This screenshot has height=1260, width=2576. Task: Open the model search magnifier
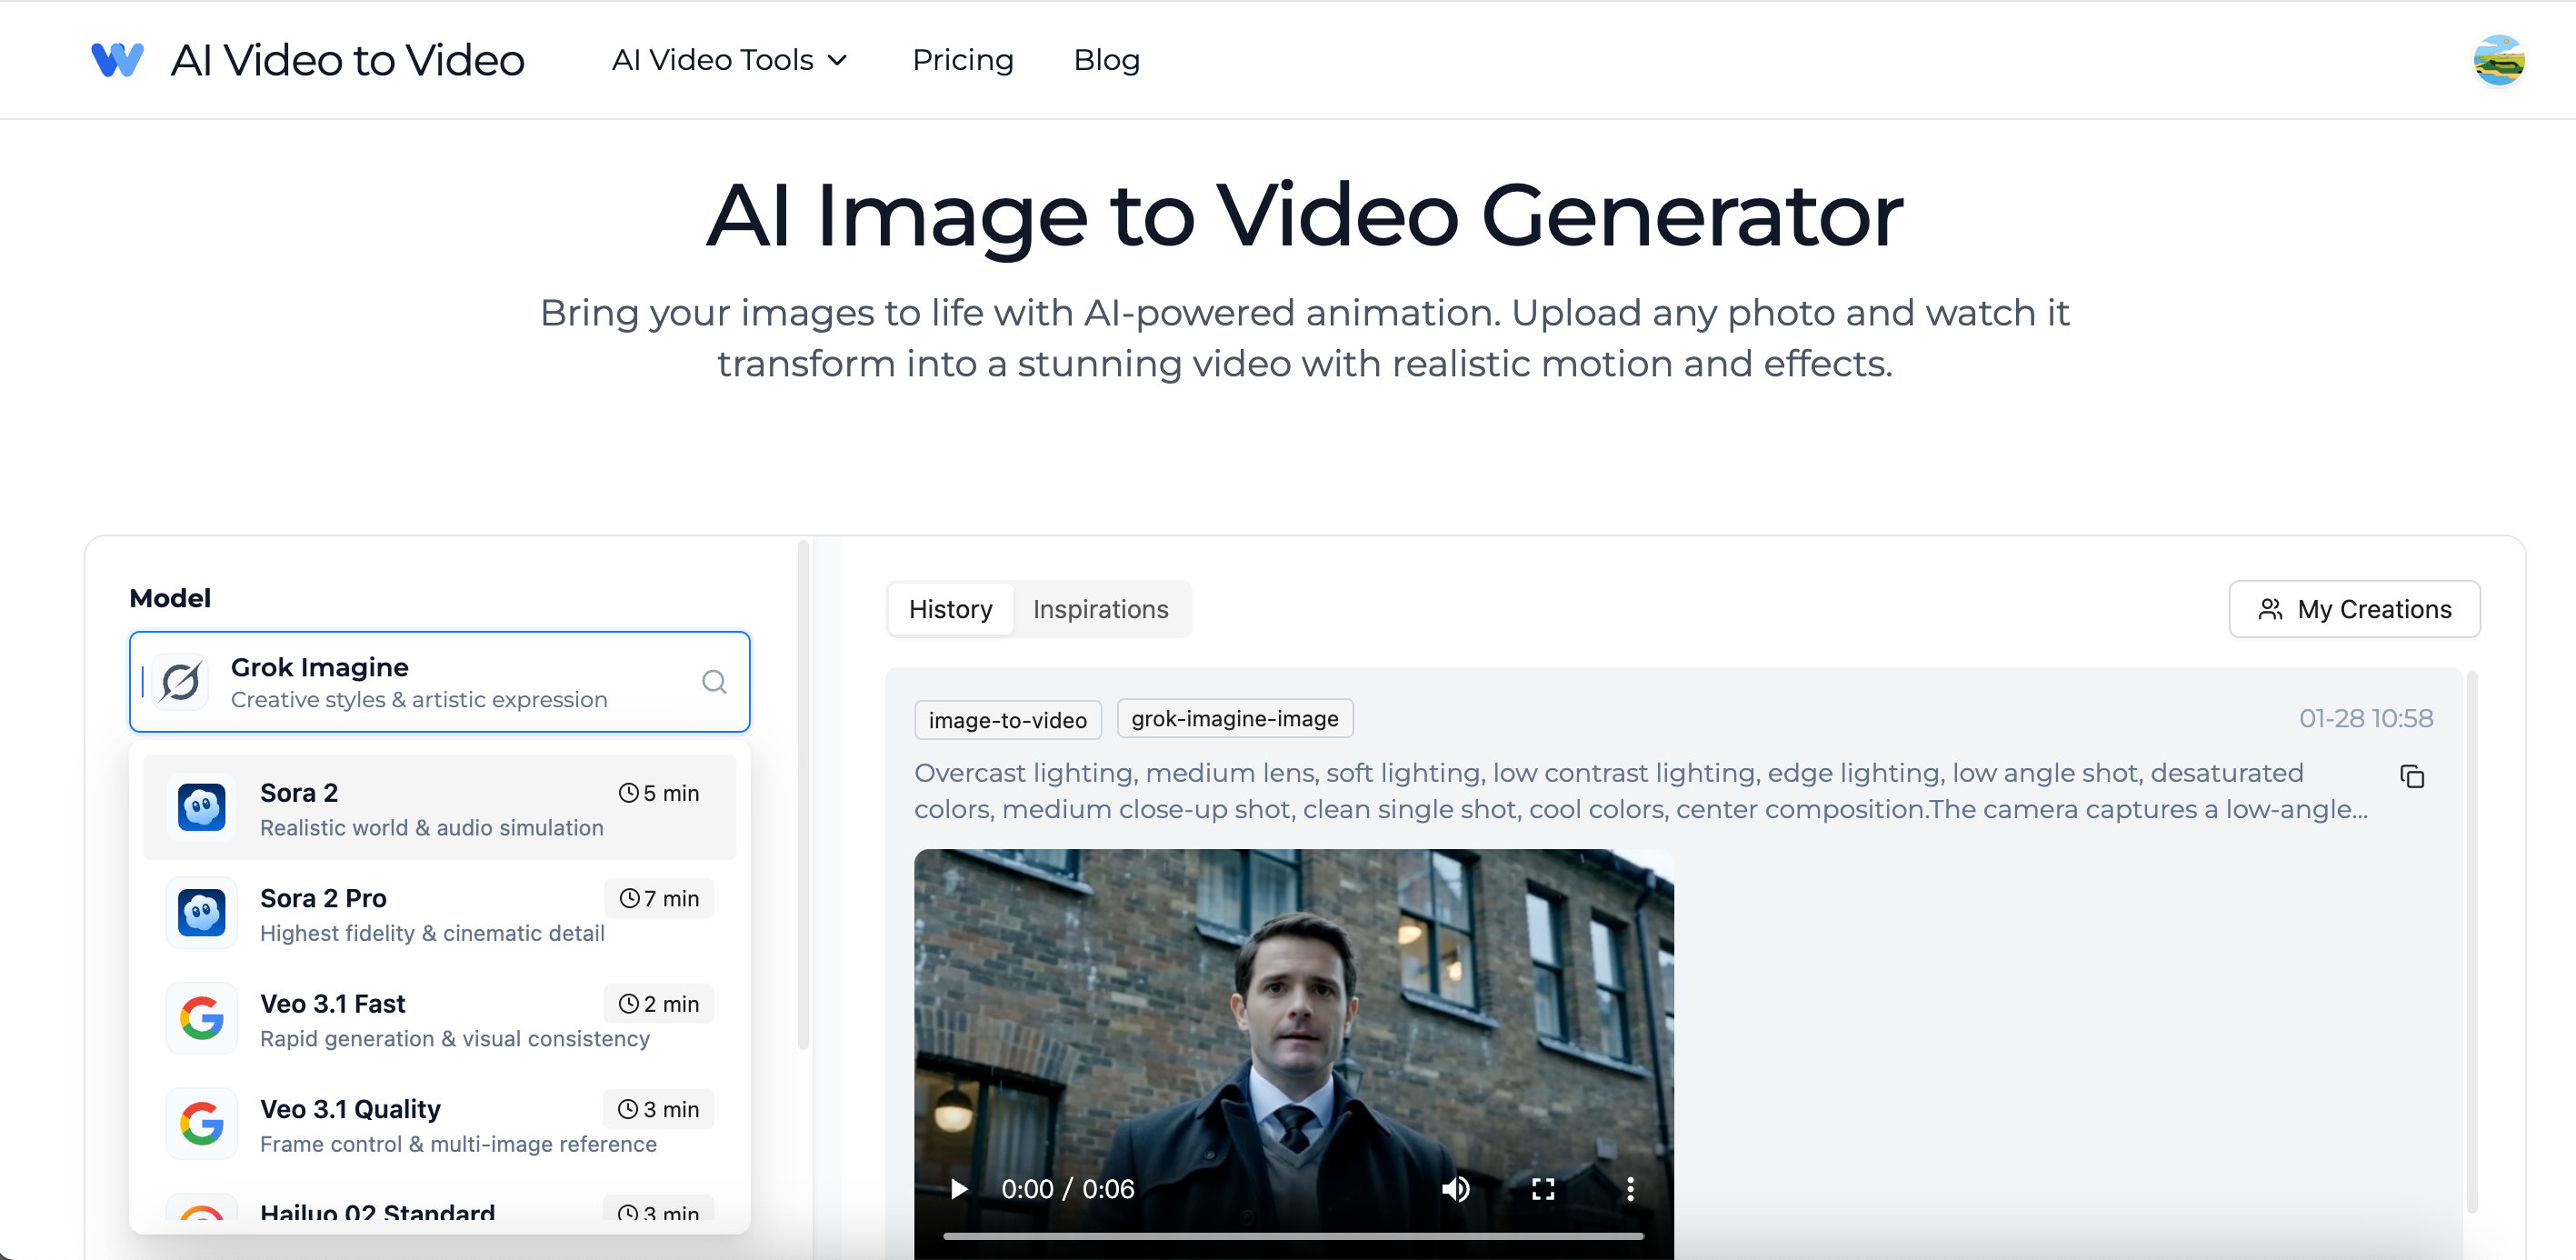[713, 681]
